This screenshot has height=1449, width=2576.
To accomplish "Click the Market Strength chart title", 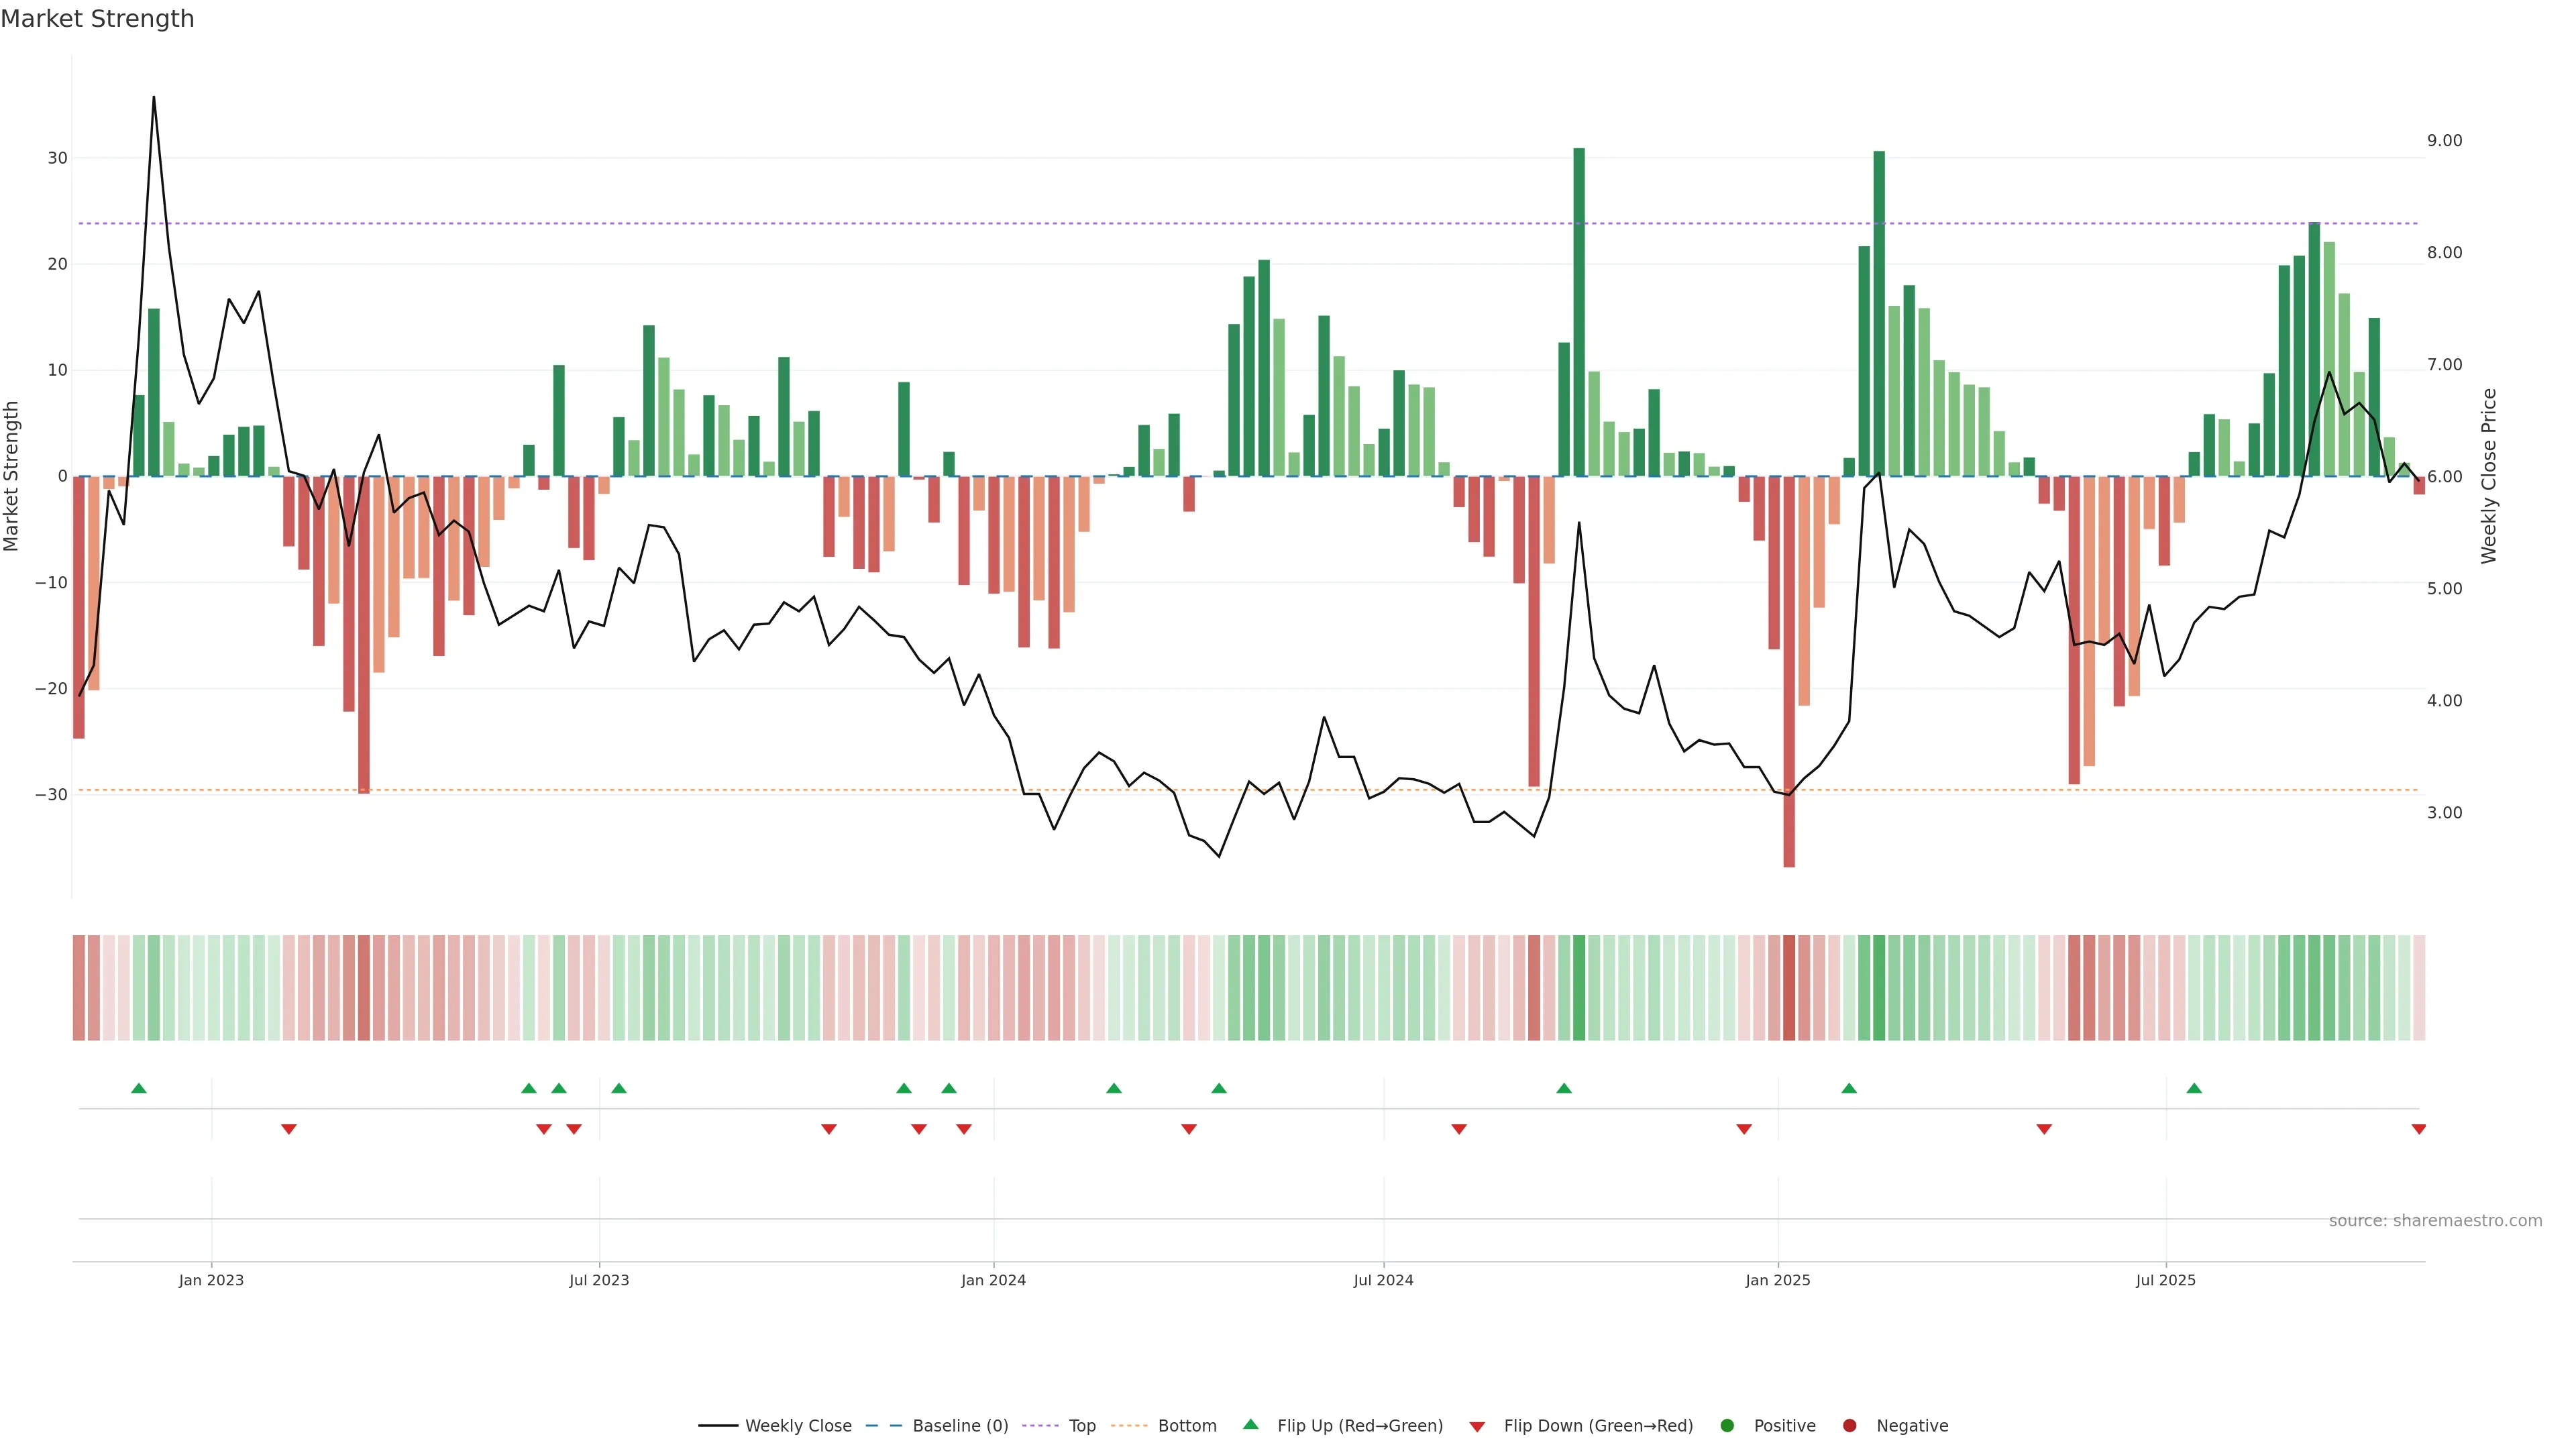I will click(97, 19).
